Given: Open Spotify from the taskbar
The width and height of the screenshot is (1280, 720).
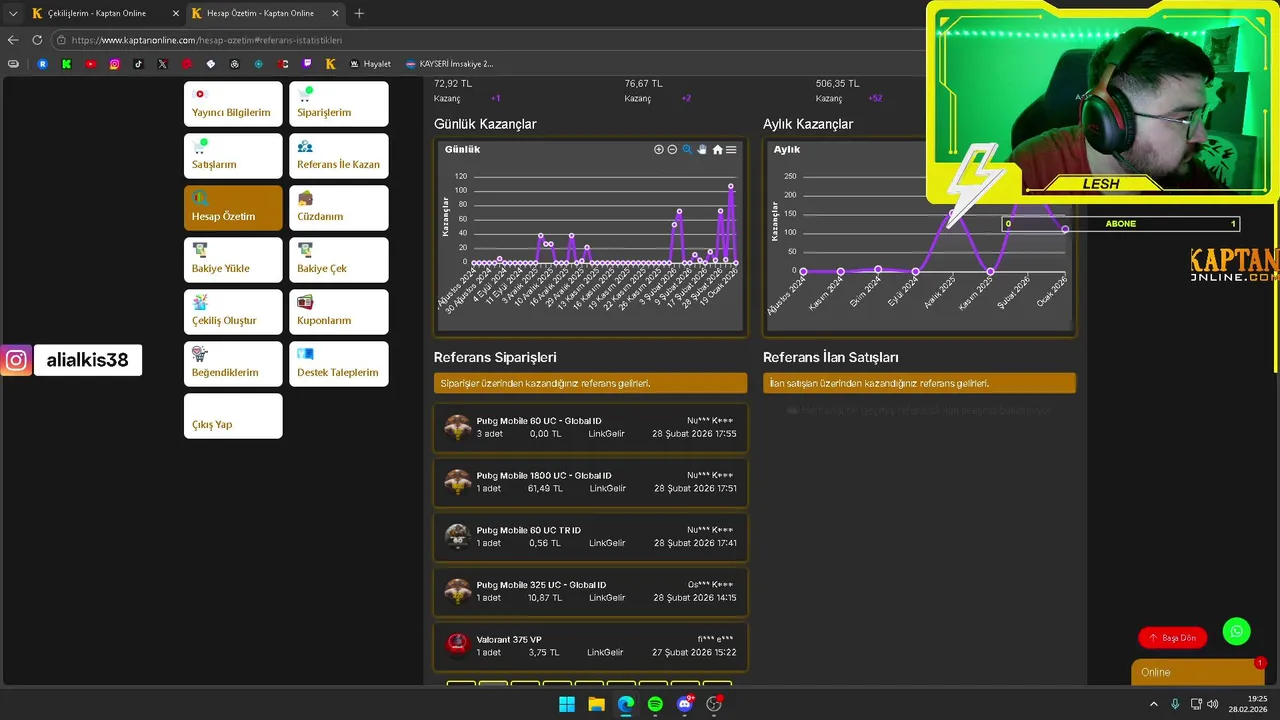Looking at the screenshot, I should click(x=655, y=704).
